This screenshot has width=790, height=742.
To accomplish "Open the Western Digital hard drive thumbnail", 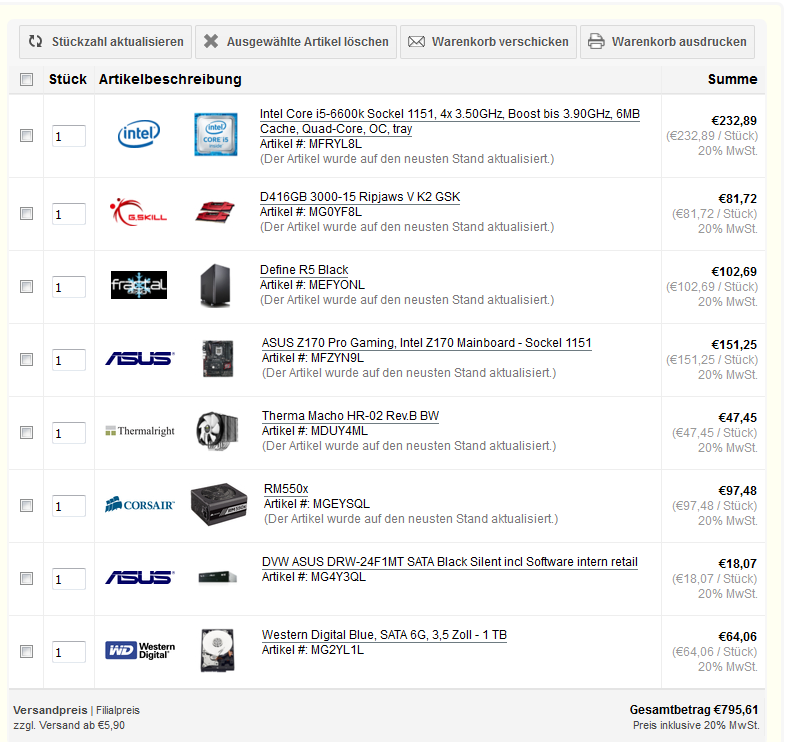I will [218, 650].
